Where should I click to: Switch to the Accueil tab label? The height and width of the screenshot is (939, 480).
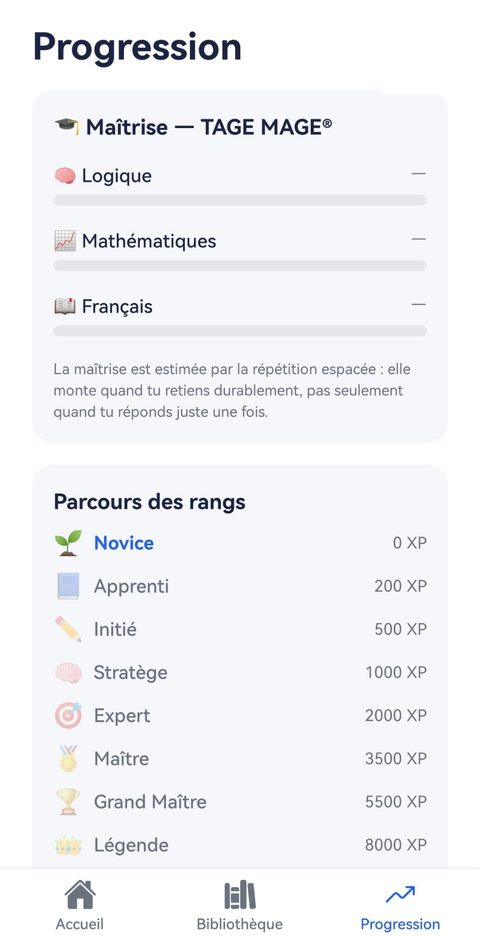(x=80, y=923)
